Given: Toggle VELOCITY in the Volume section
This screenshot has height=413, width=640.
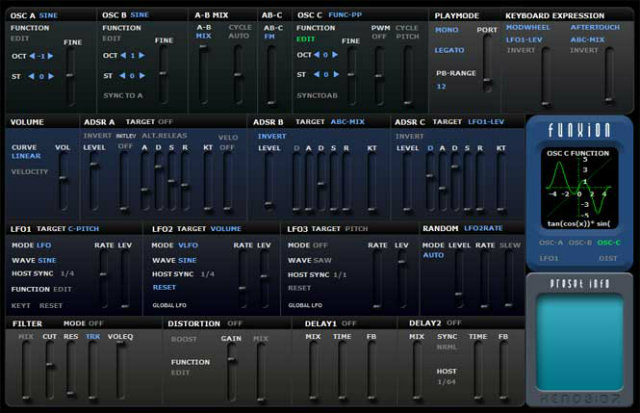Looking at the screenshot, I should 29,172.
